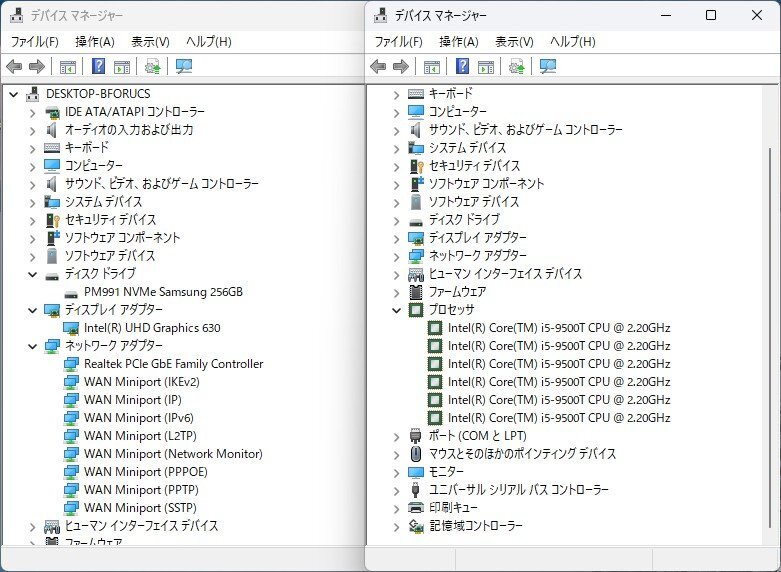Screen dimensions: 781x572
Task: Click the プロセッサ chip icon in right window
Action: pyautogui.click(x=416, y=310)
